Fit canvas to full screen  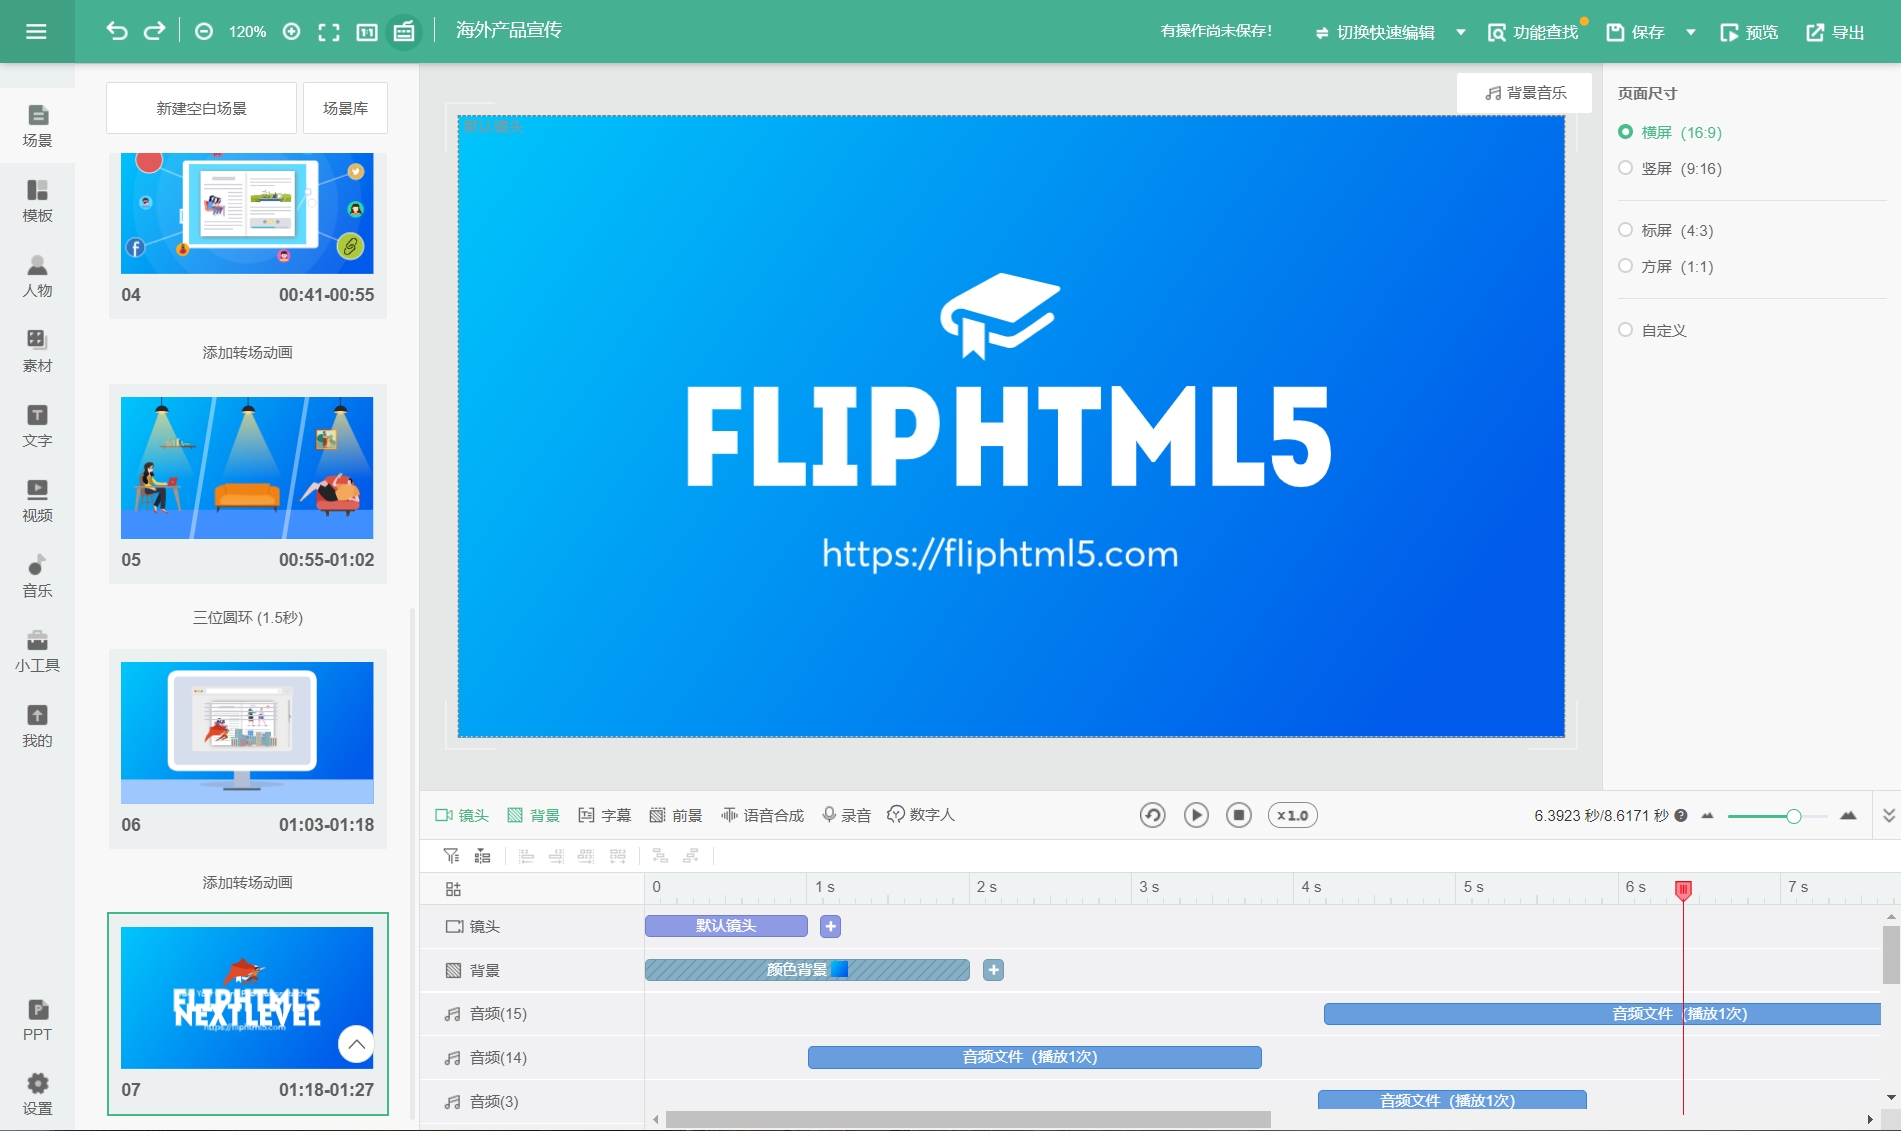(x=329, y=32)
